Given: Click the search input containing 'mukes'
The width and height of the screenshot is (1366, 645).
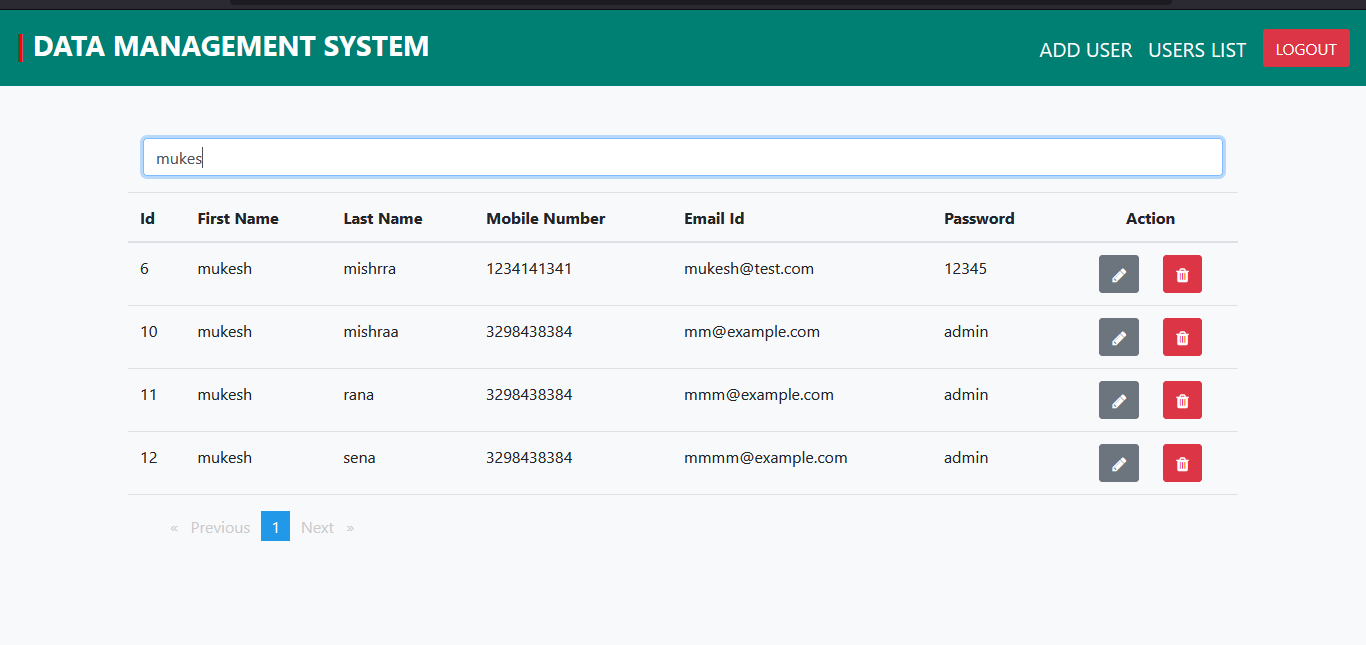Looking at the screenshot, I should click(x=683, y=157).
